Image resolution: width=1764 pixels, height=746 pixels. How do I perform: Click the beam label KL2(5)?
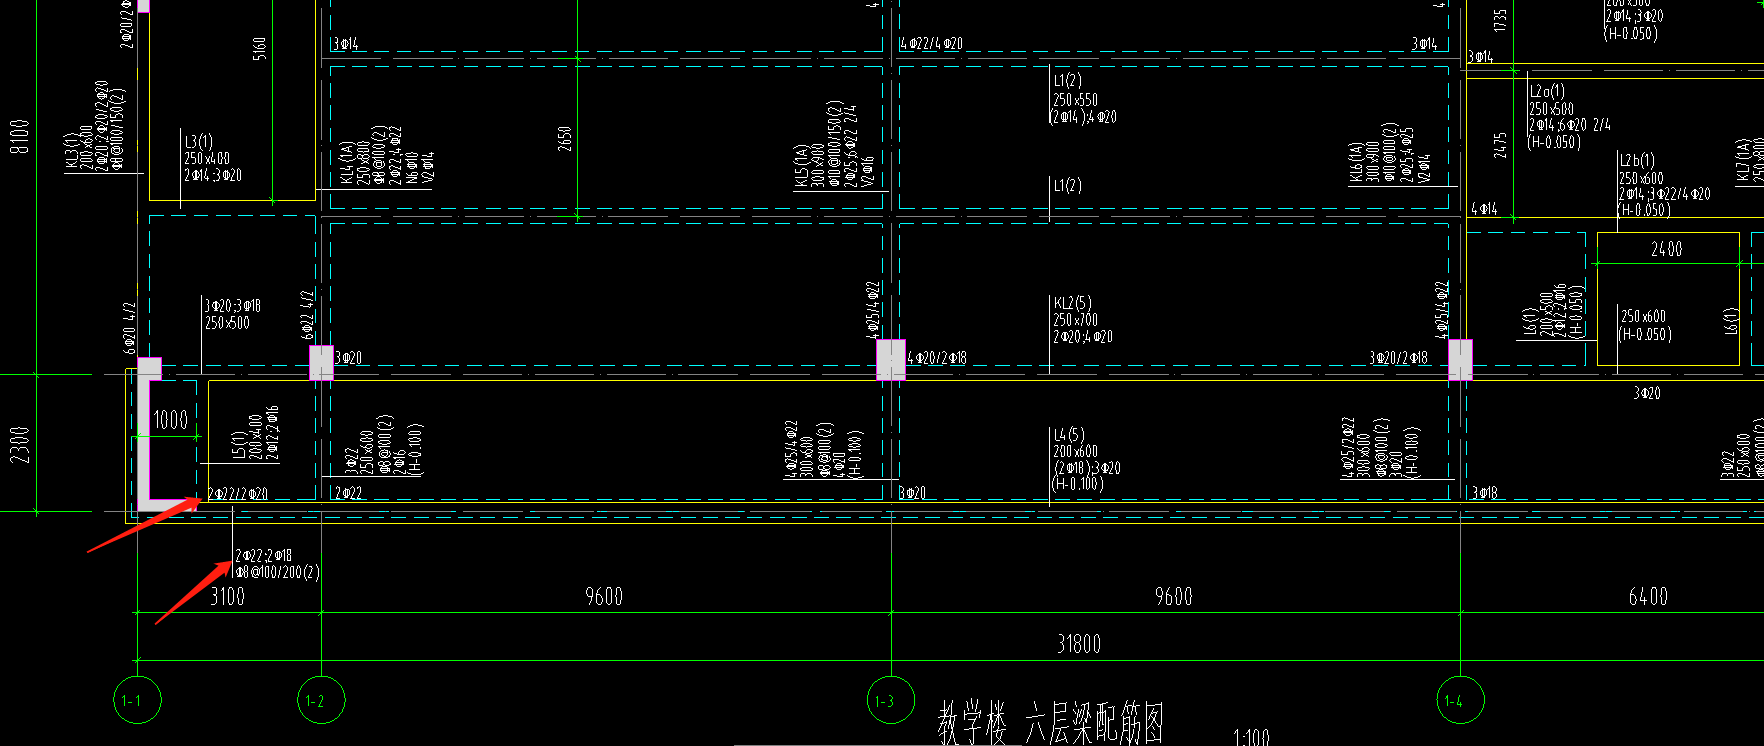coord(1072,302)
